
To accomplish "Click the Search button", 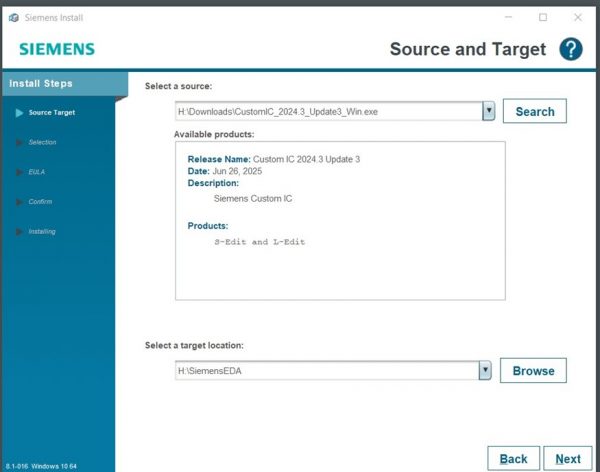I will pos(535,111).
